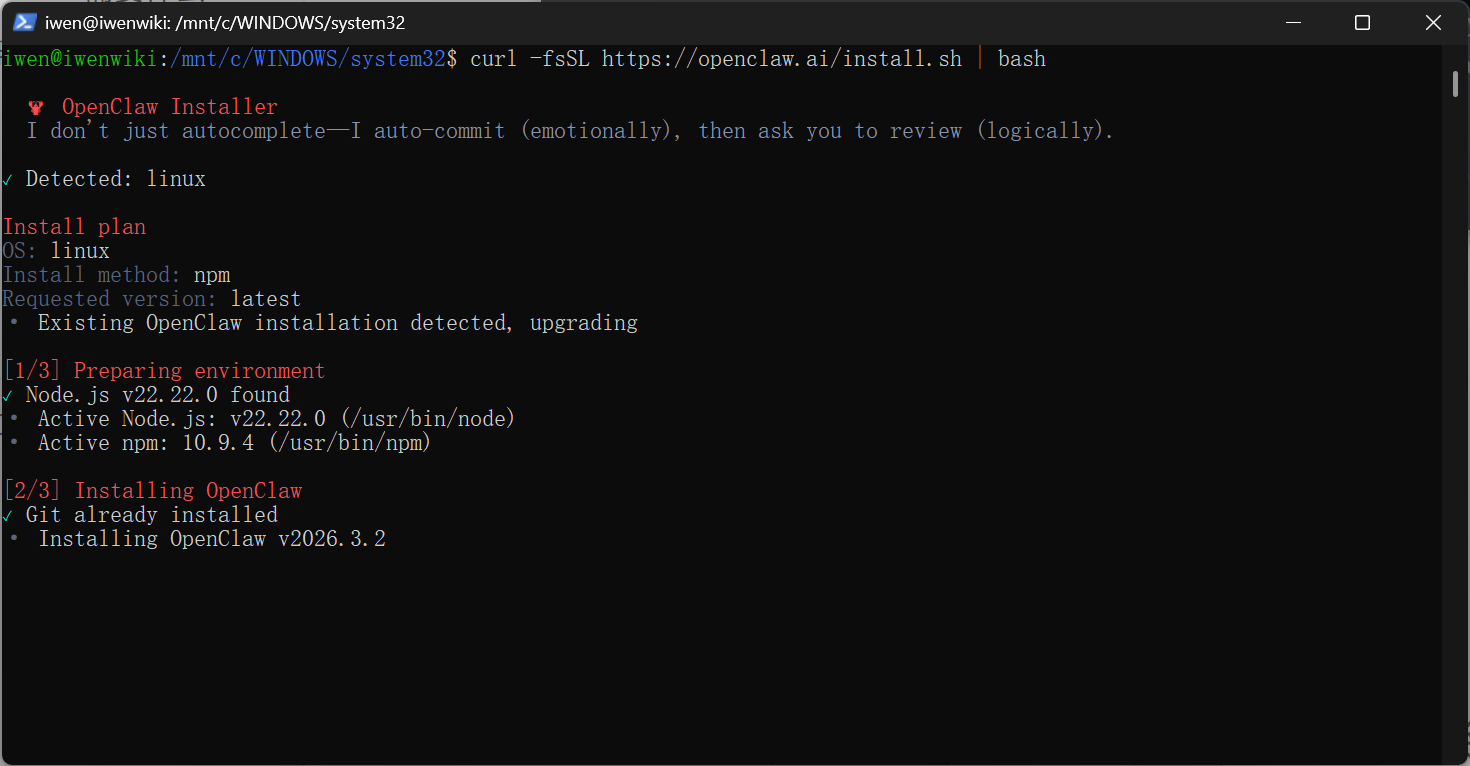Click the Install plan heading
This screenshot has height=766, width=1470.
(x=75, y=227)
